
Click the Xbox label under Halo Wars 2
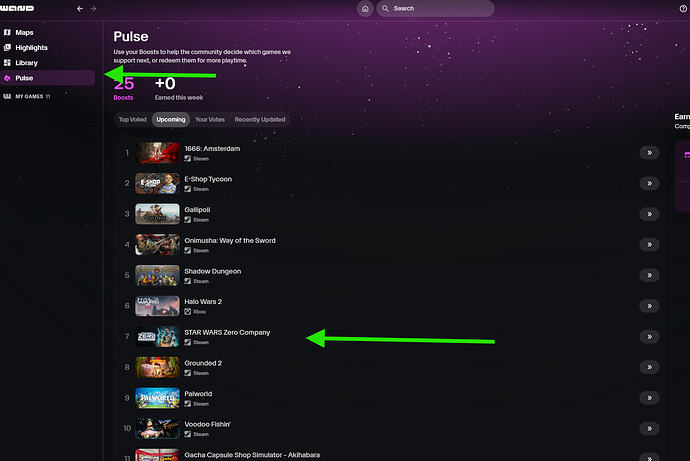(x=199, y=312)
